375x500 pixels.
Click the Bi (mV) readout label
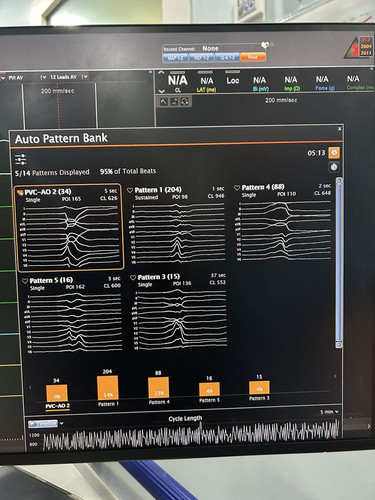point(261,89)
